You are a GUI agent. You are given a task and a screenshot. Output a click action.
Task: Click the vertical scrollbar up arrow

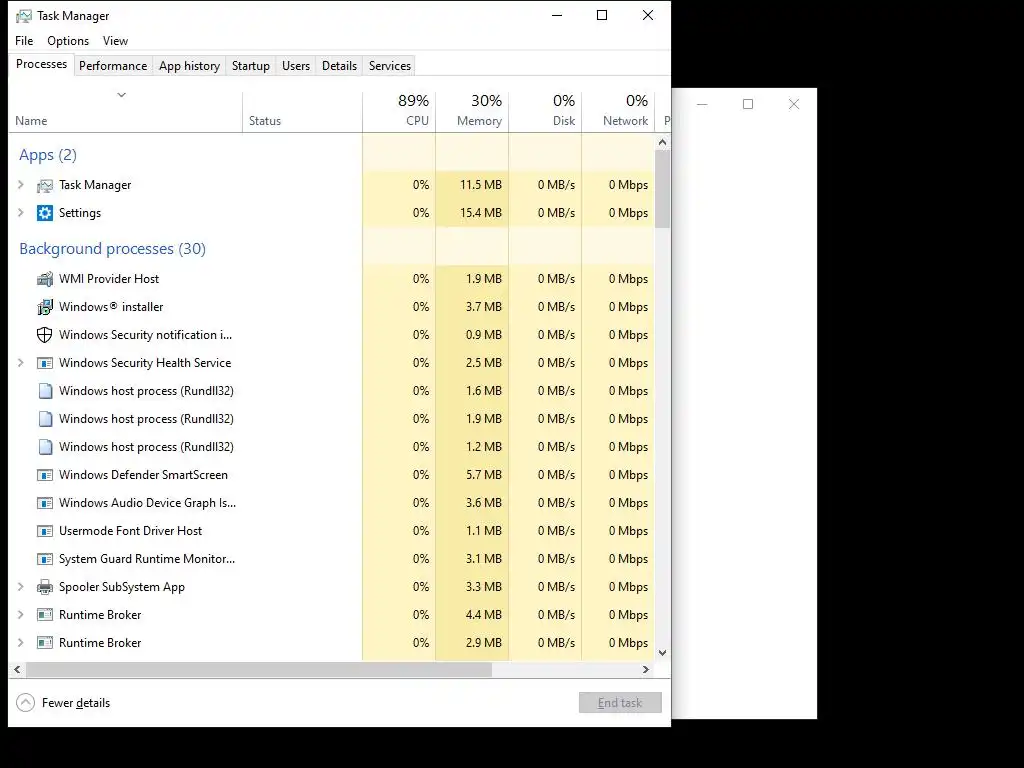(x=663, y=142)
